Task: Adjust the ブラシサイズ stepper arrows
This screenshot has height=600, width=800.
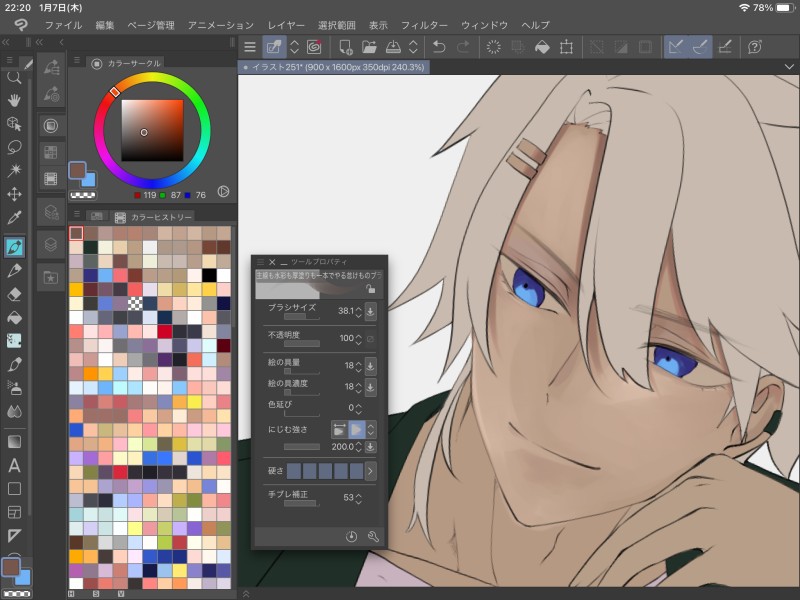Action: click(x=359, y=311)
